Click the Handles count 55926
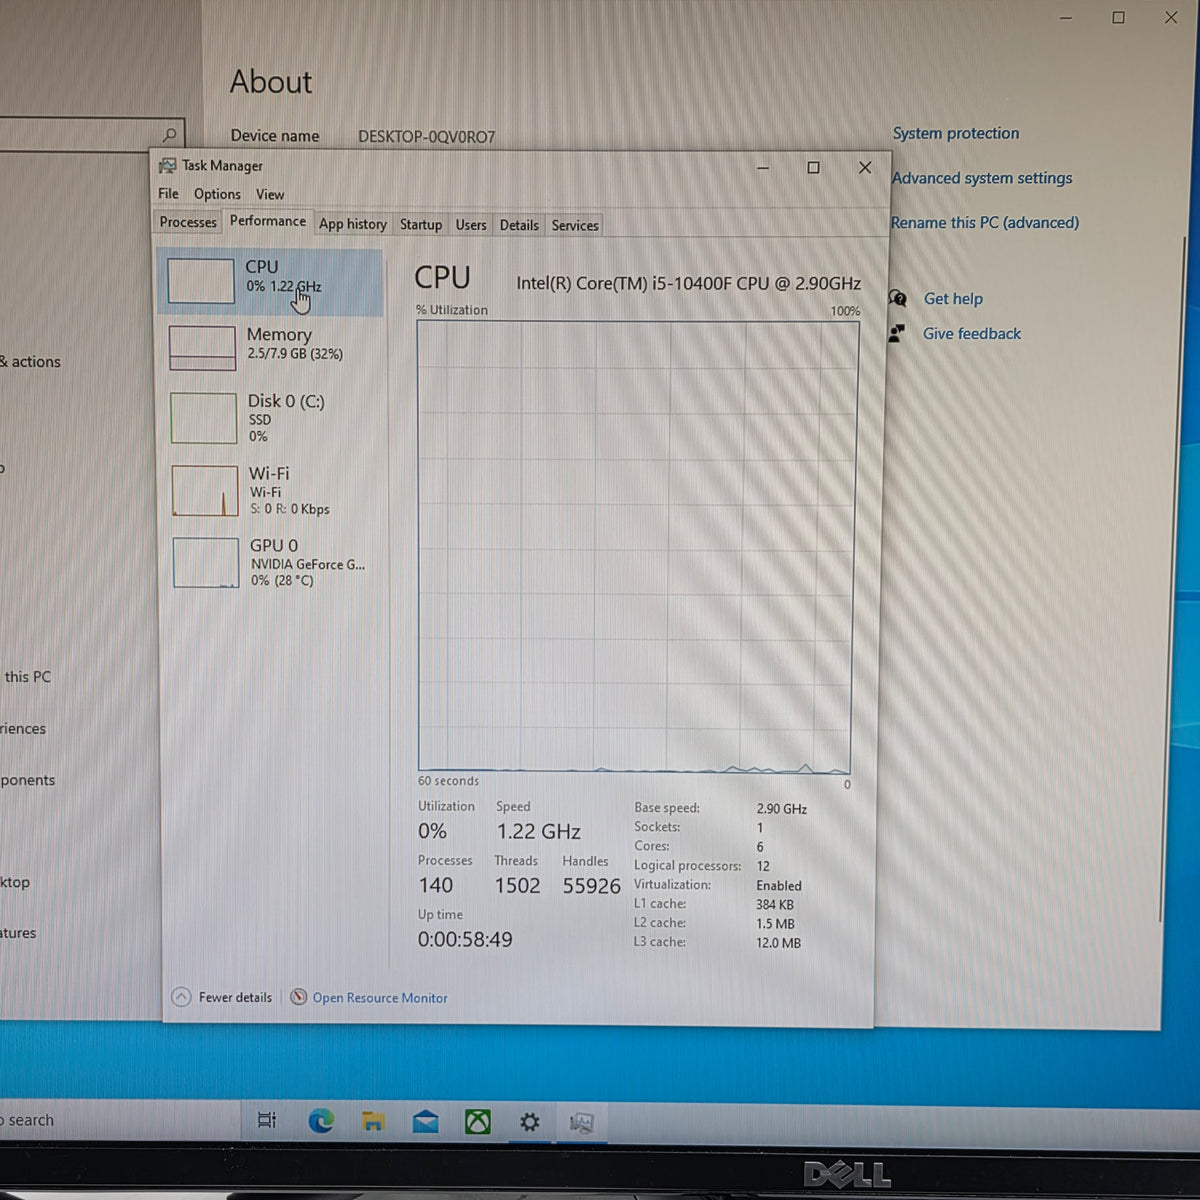 coord(591,885)
